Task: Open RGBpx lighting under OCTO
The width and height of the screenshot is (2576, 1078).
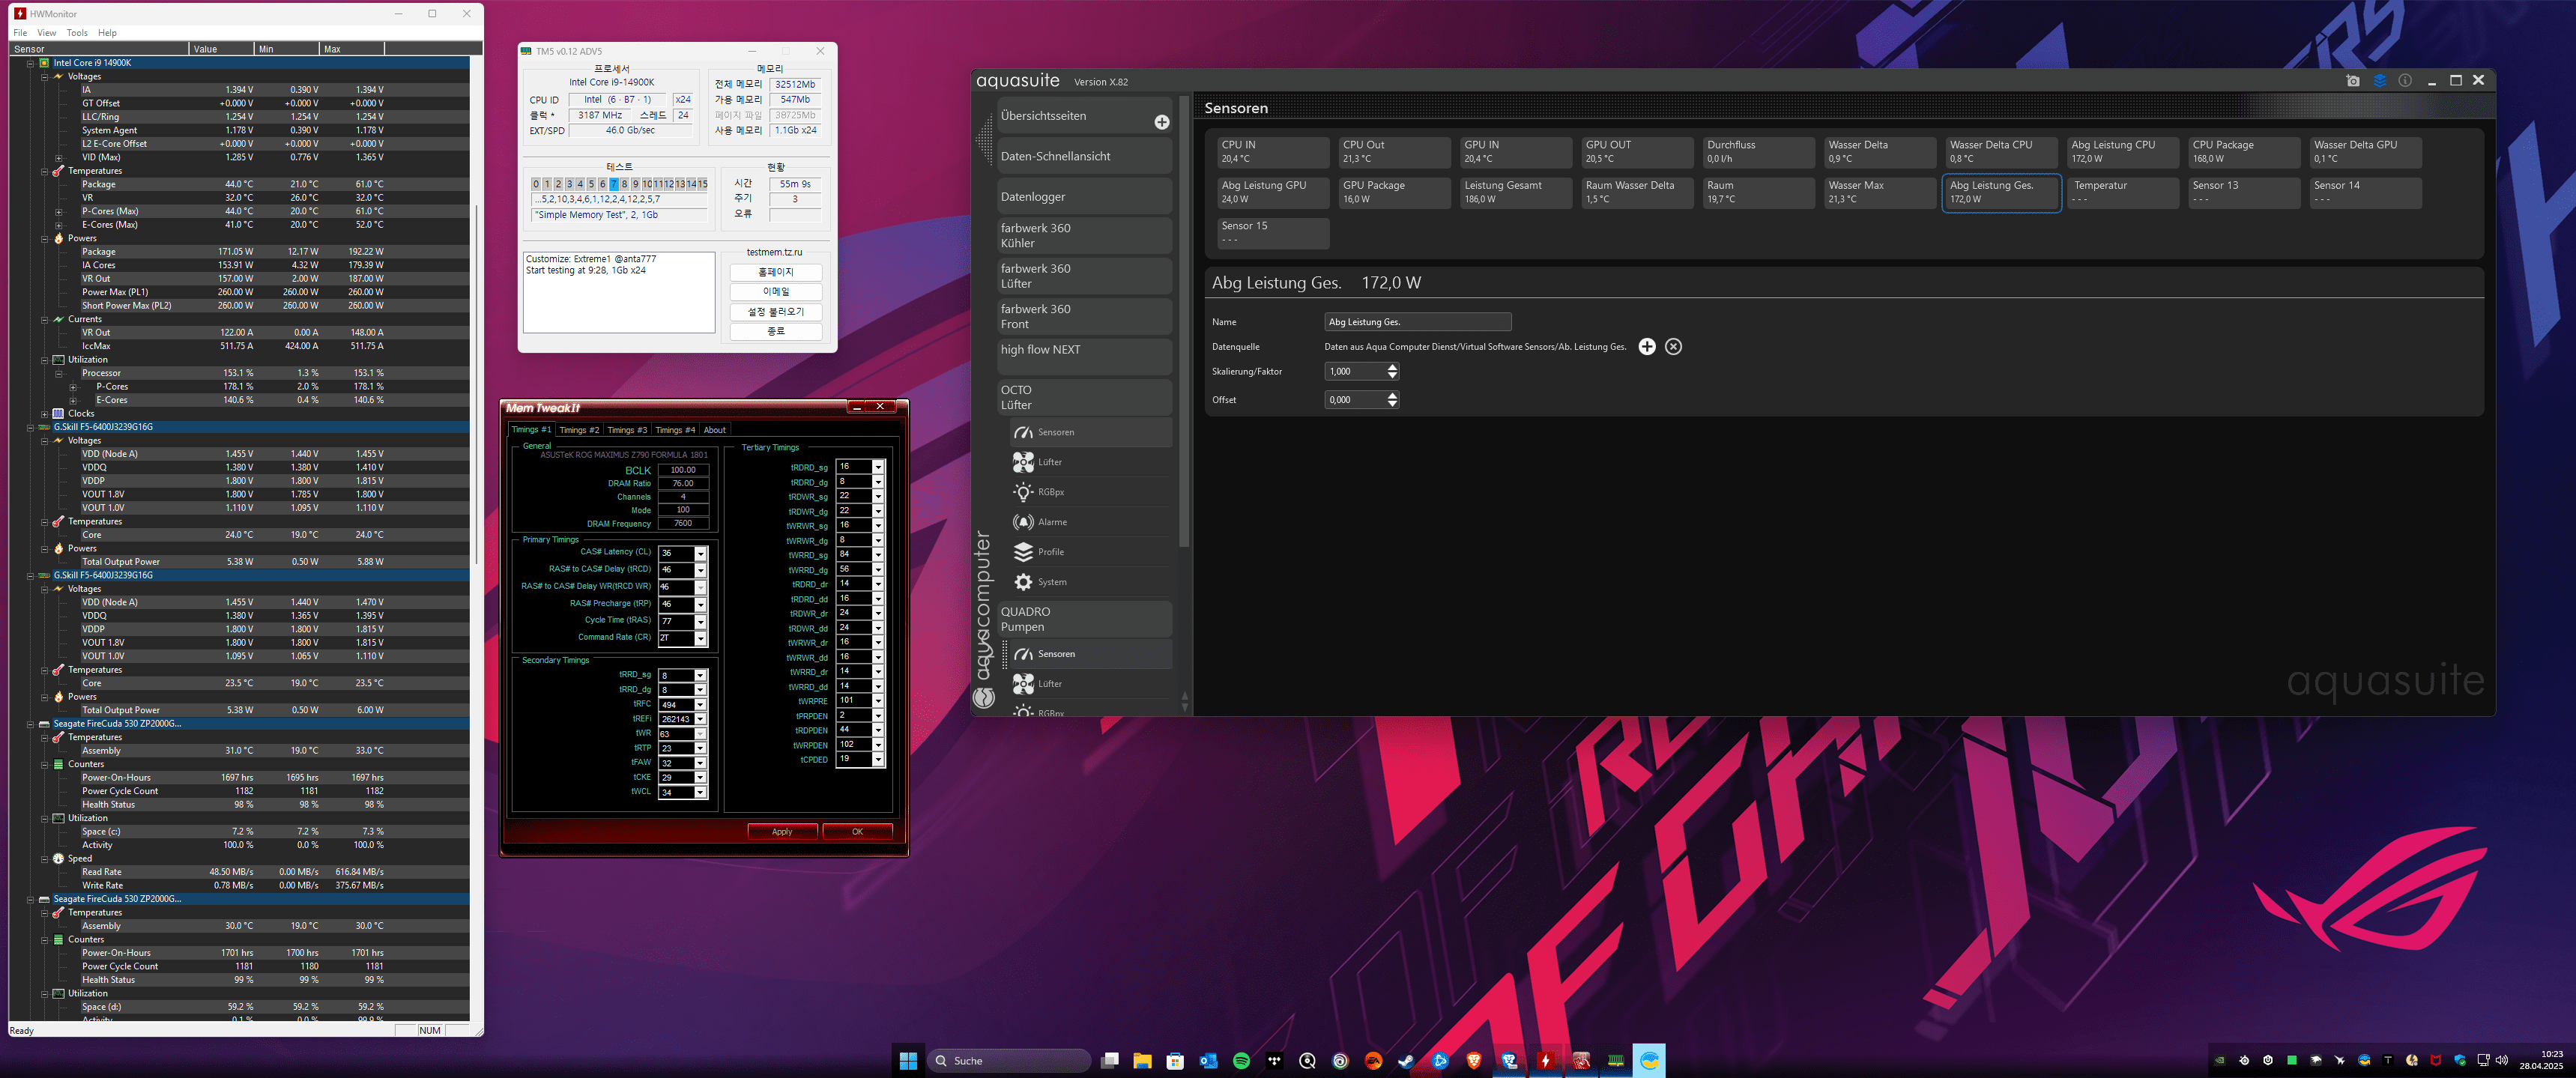Action: 1090,492
